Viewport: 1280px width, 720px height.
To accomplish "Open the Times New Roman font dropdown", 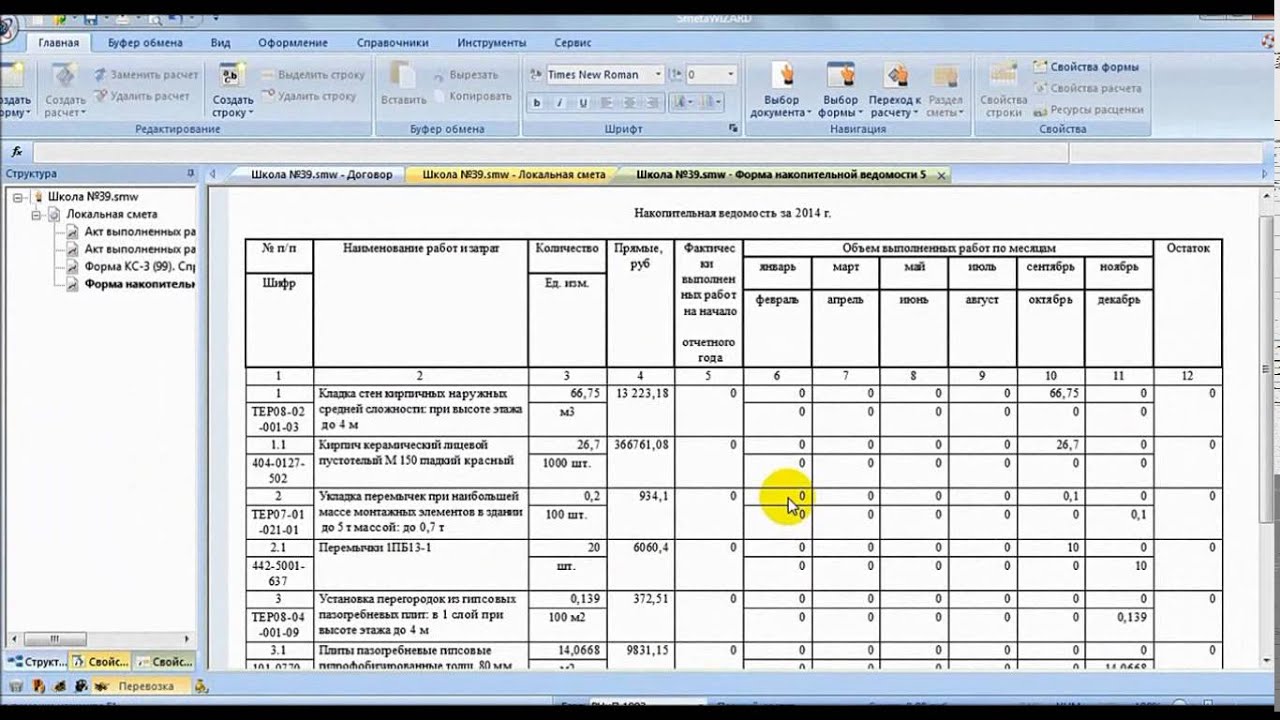I will 658,75.
